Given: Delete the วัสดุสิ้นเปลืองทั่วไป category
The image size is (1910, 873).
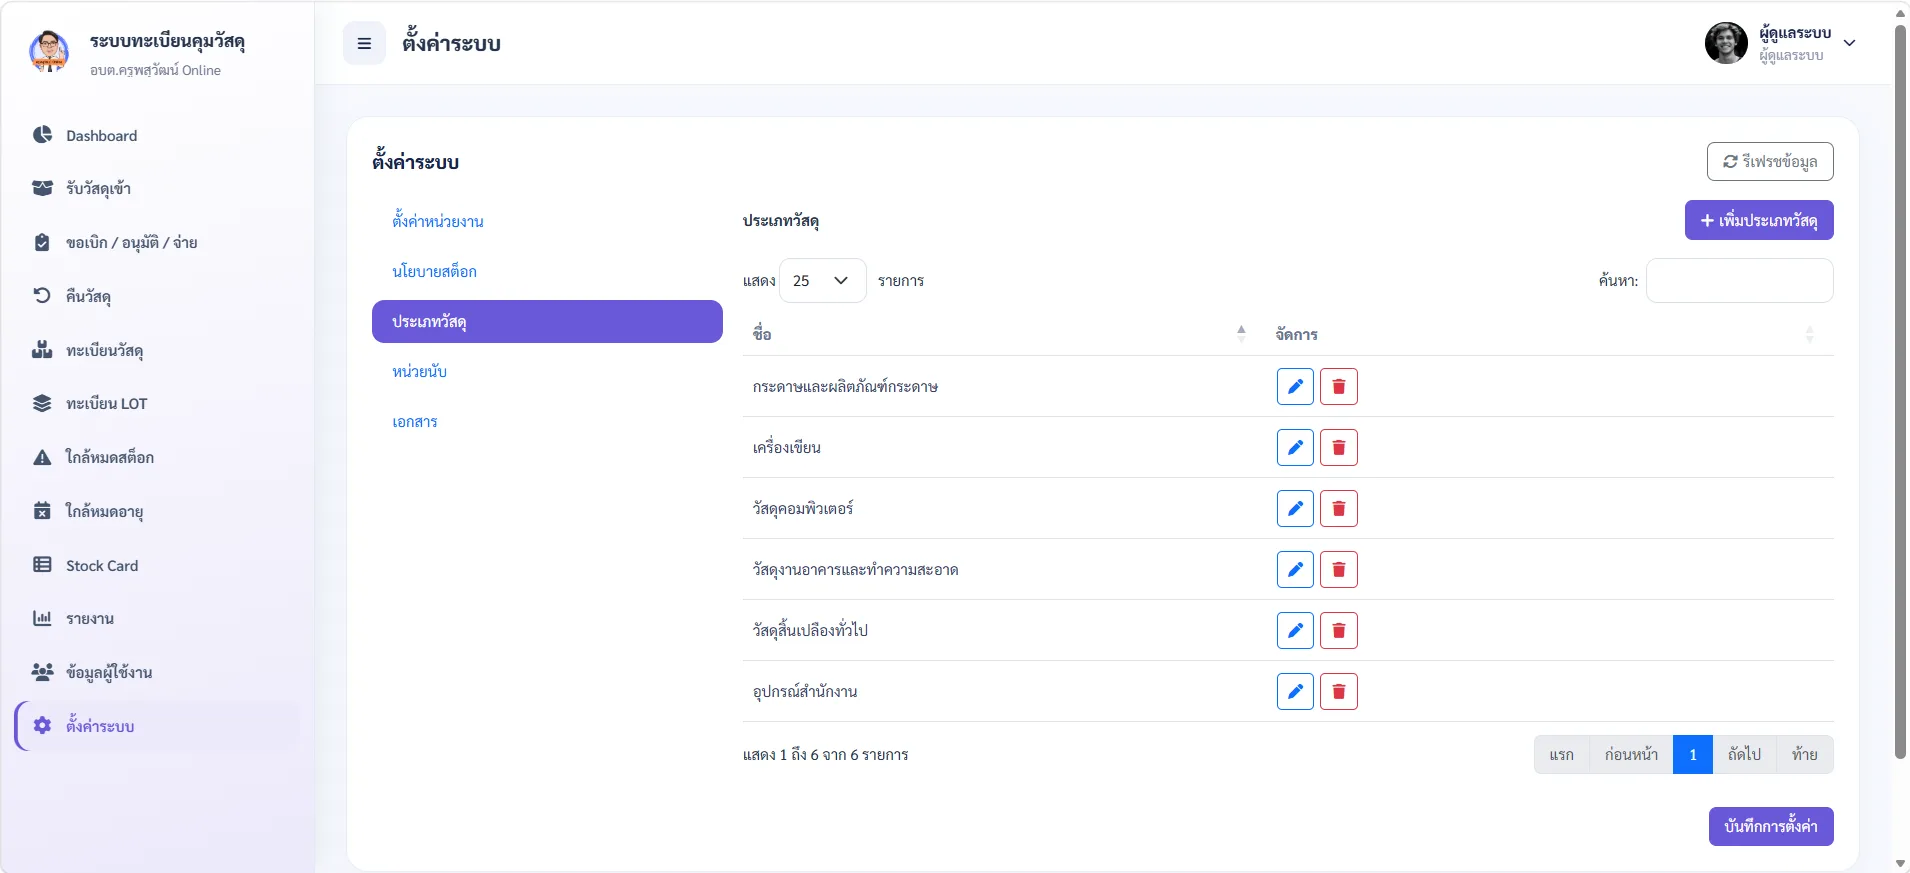Looking at the screenshot, I should pos(1339,631).
